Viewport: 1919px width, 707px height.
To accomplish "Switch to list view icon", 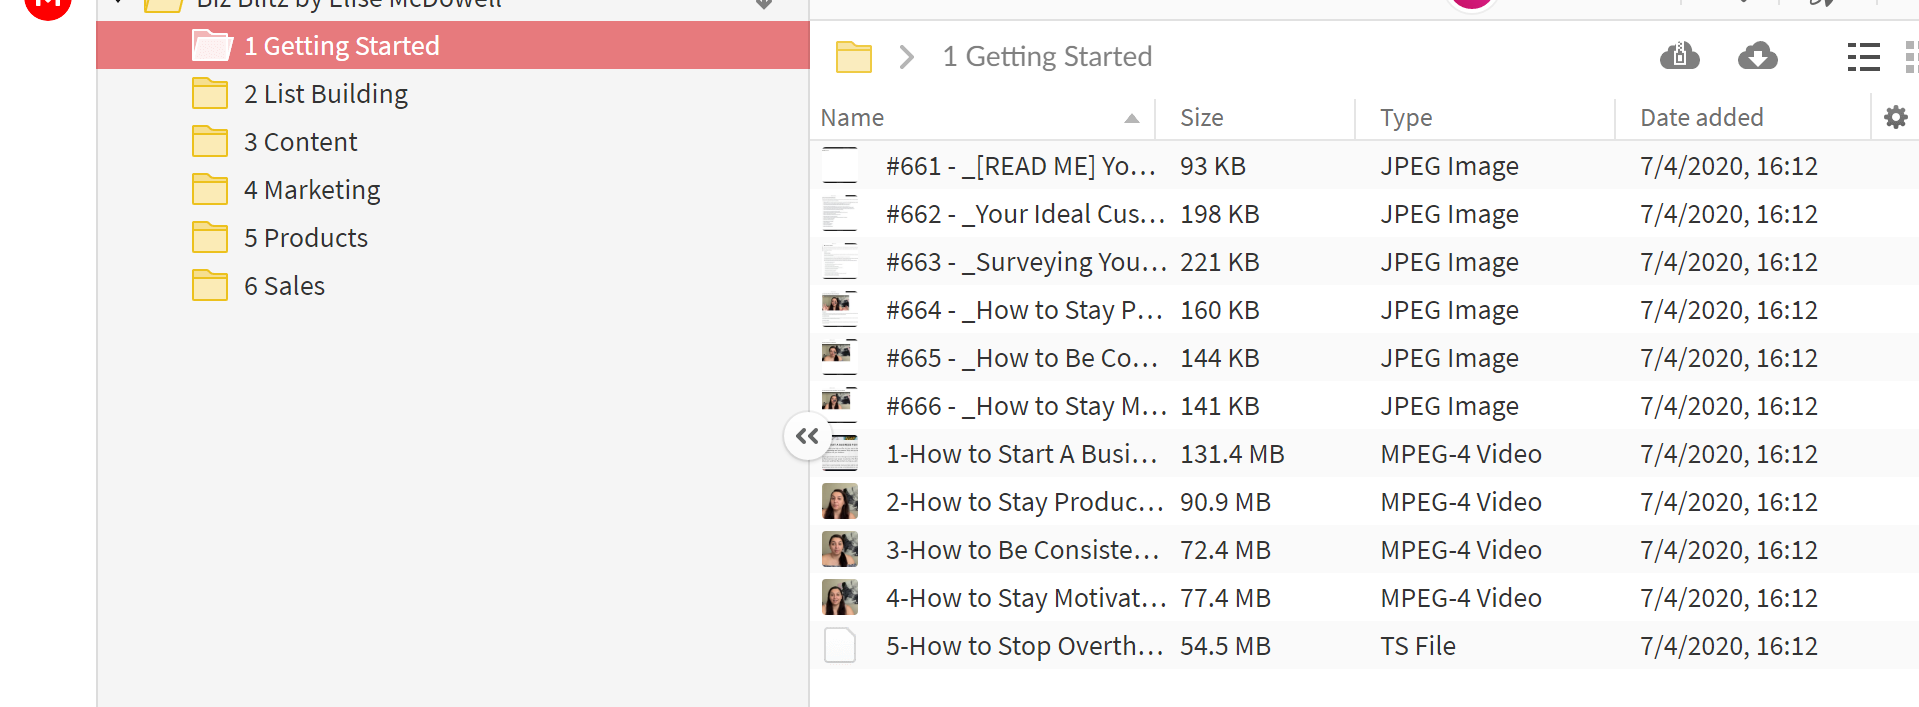I will coord(1863,57).
